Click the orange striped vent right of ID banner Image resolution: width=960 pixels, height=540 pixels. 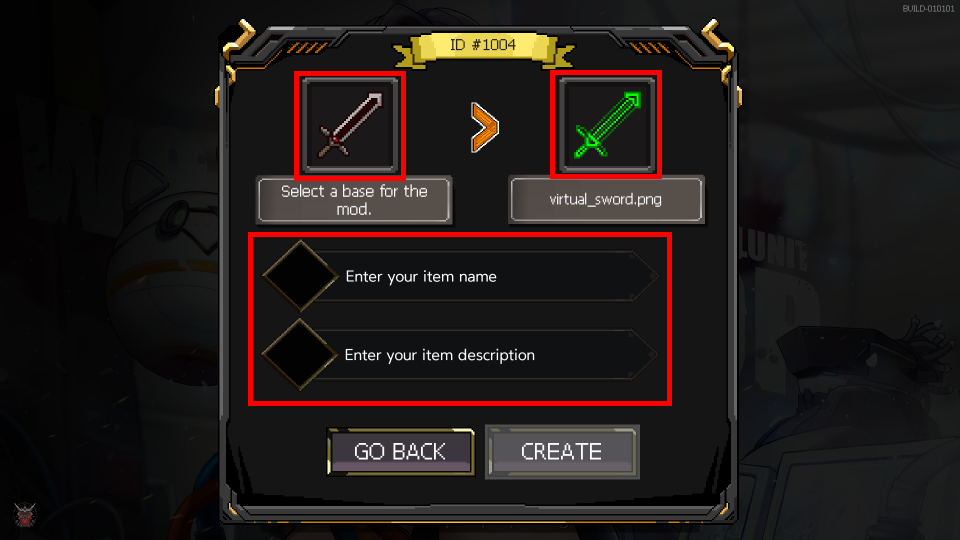[x=649, y=47]
